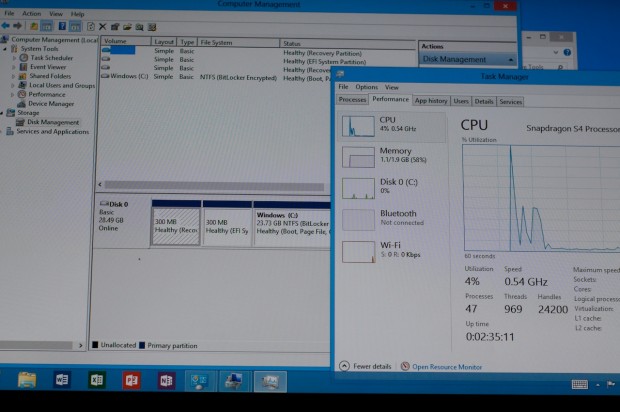
Task: Select Wi-Fi performance item
Action: tap(392, 251)
